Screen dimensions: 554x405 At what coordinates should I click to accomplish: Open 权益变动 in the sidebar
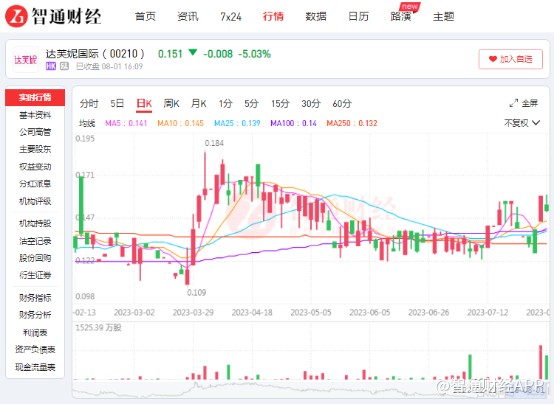pyautogui.click(x=35, y=166)
